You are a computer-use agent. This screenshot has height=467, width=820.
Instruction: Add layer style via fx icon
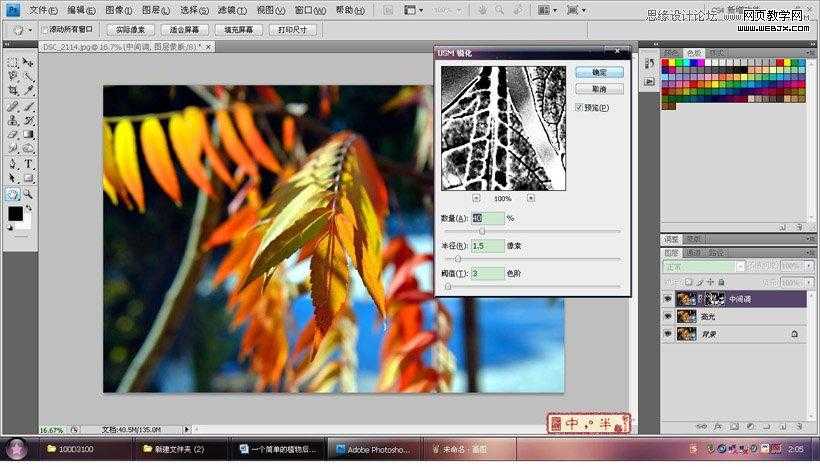[718, 427]
